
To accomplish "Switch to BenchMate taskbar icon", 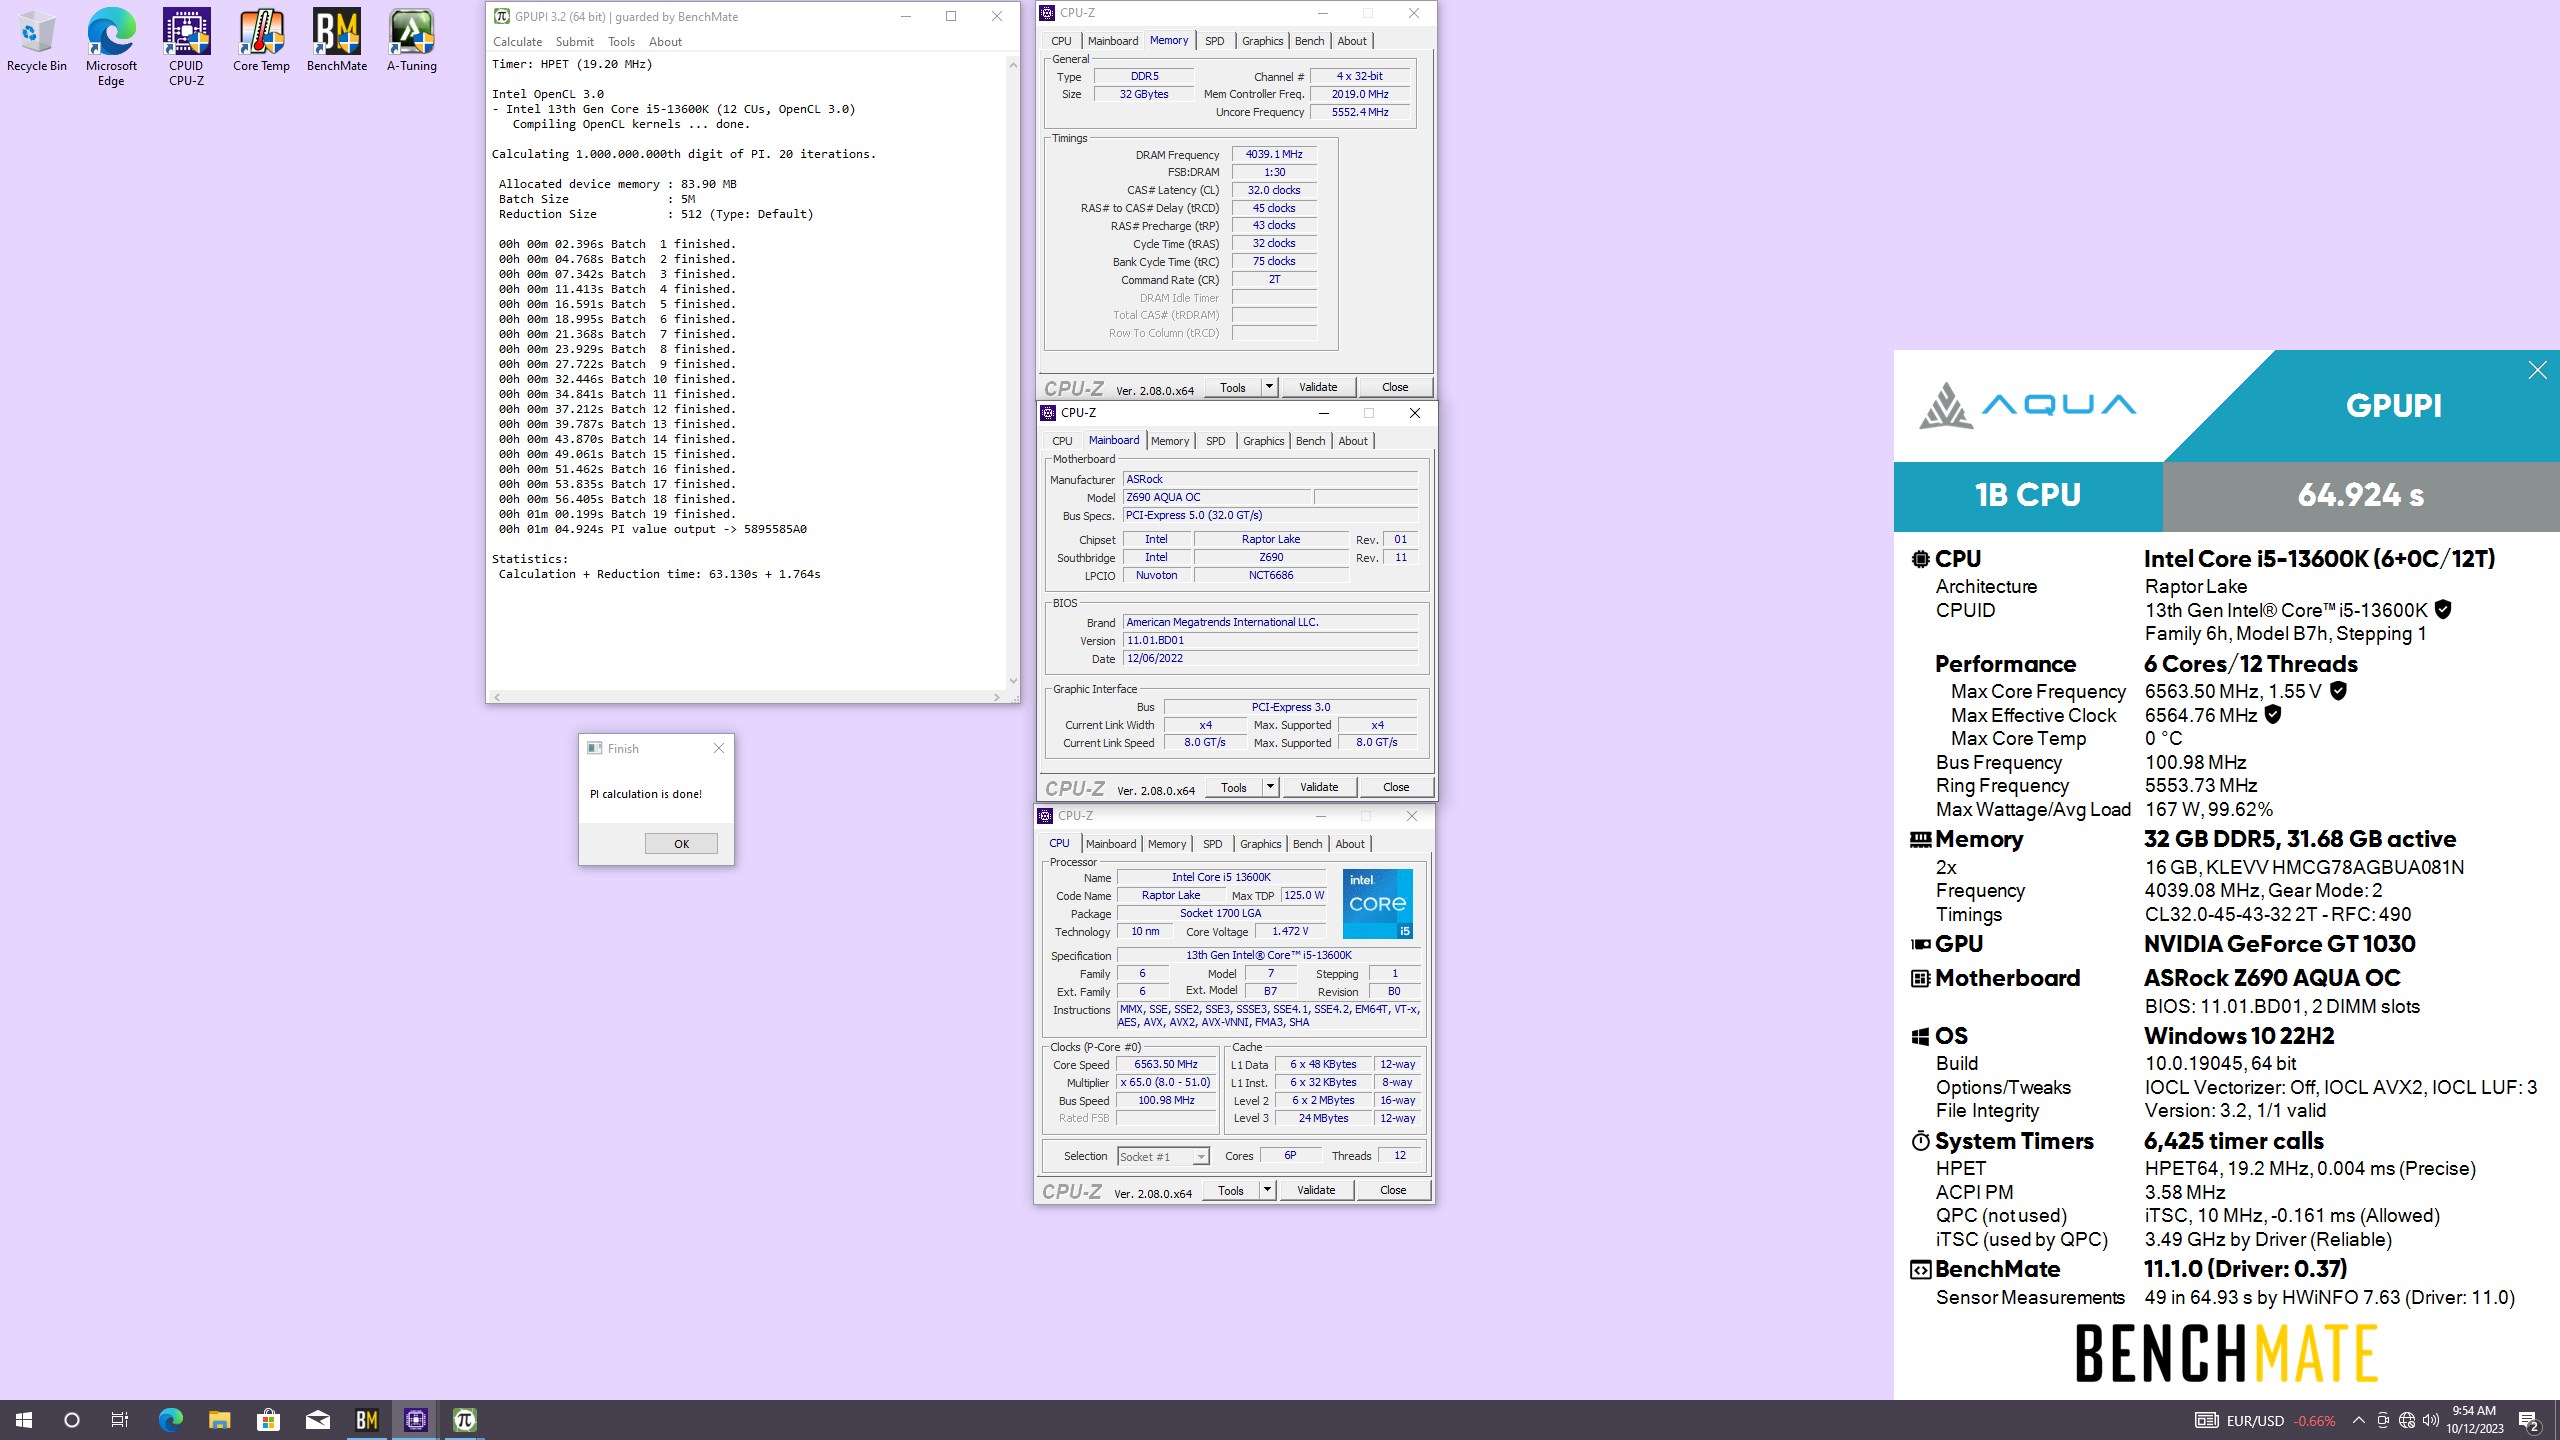I will (366, 1420).
